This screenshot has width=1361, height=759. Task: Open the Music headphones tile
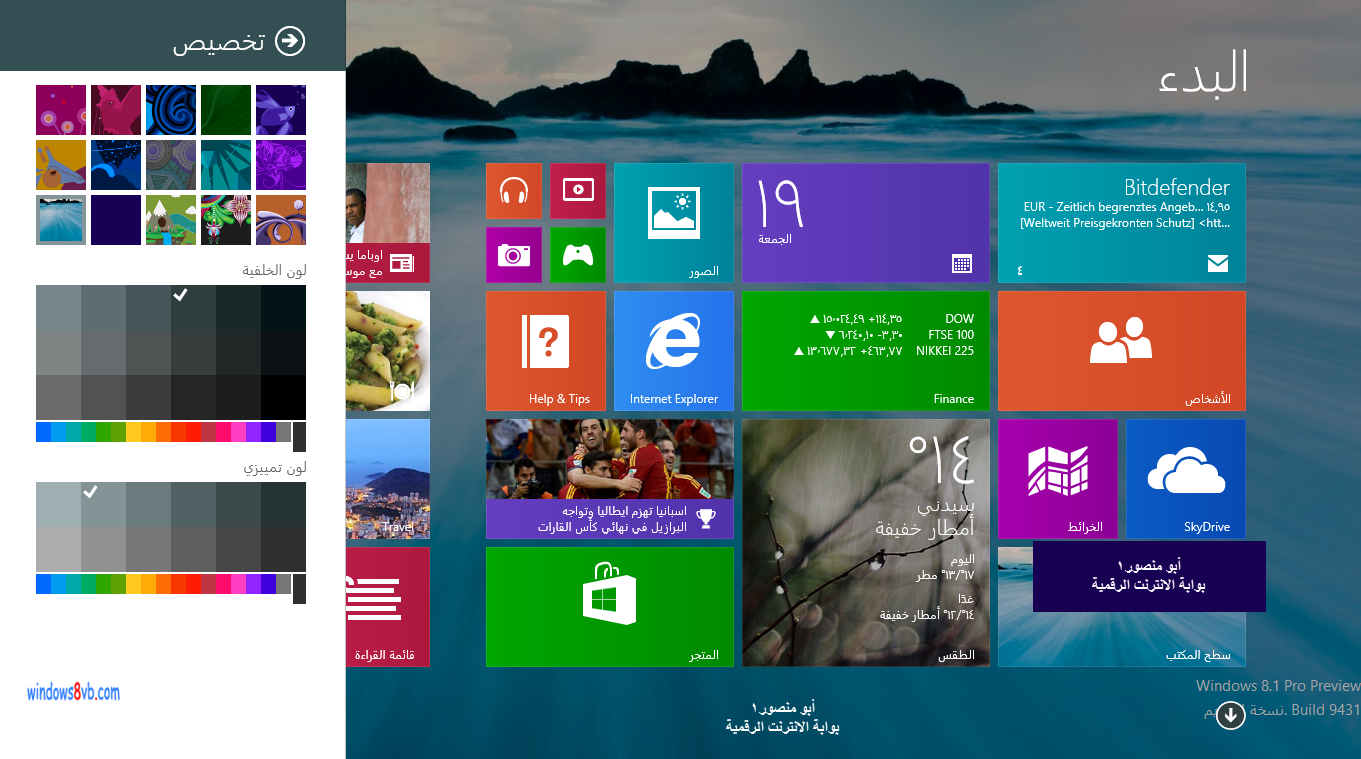[x=514, y=191]
